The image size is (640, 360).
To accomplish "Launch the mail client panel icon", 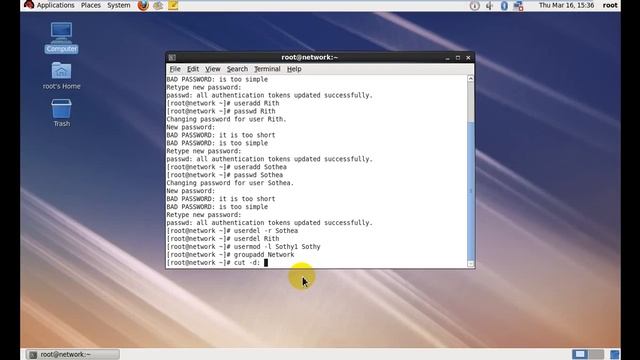I will tap(158, 5).
